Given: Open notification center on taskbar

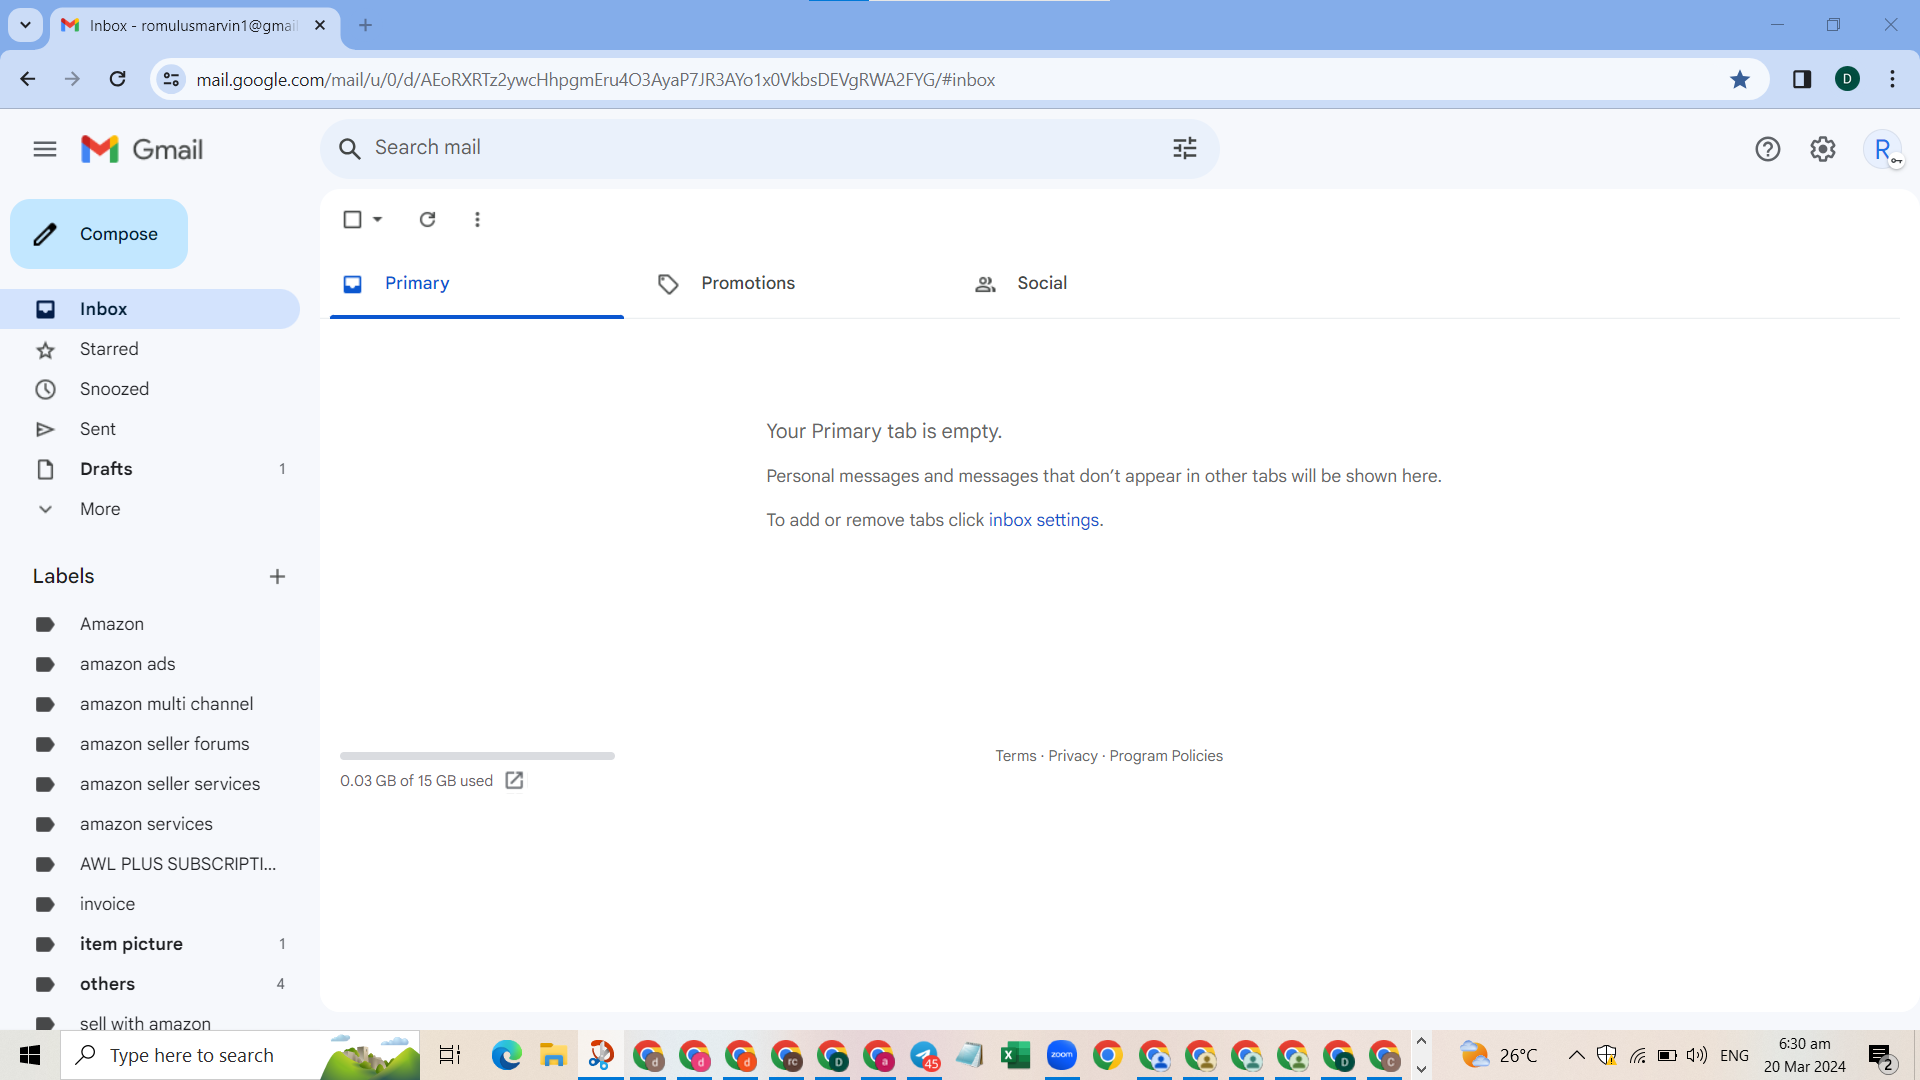Looking at the screenshot, I should (x=1881, y=1056).
